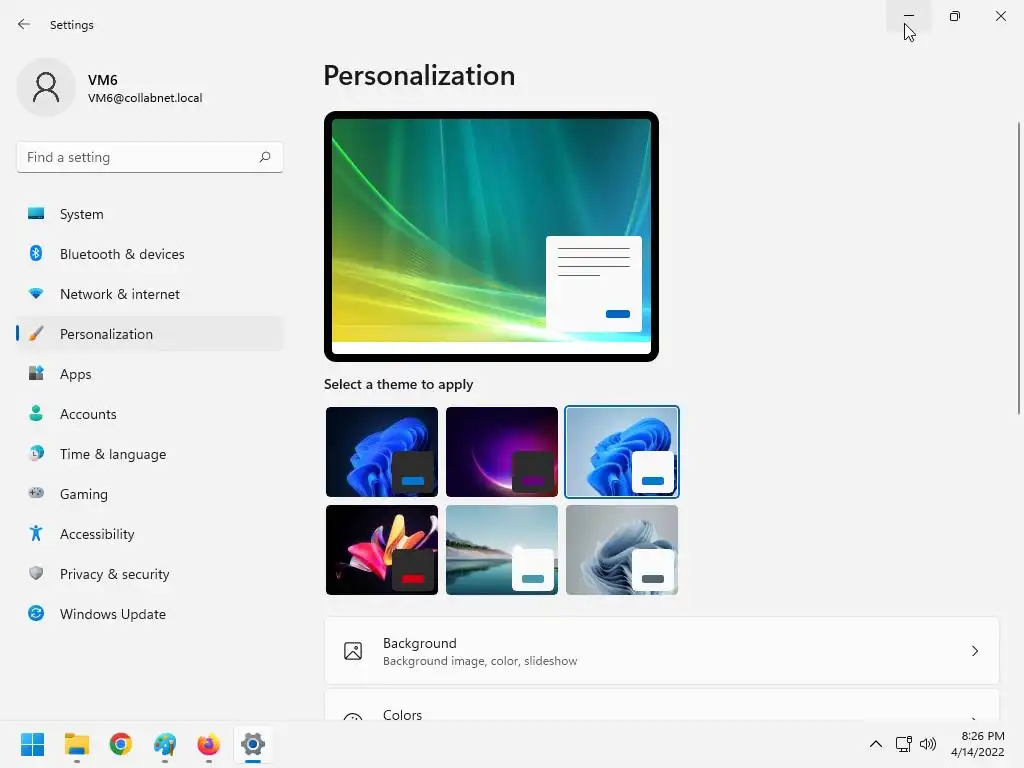This screenshot has width=1024, height=768.
Task: Click the desktop preview image
Action: (x=491, y=236)
